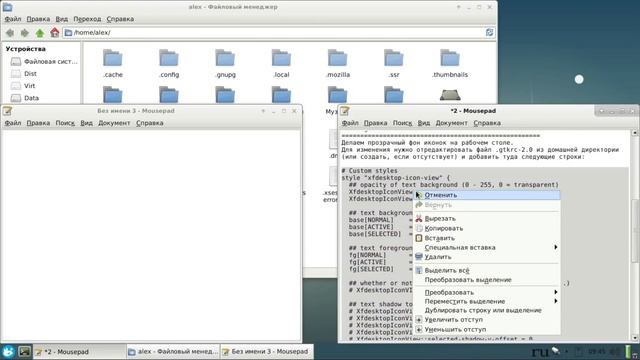Reload folder using icon right of path bar
Screen dimensions: 640x360
pos(489,32)
